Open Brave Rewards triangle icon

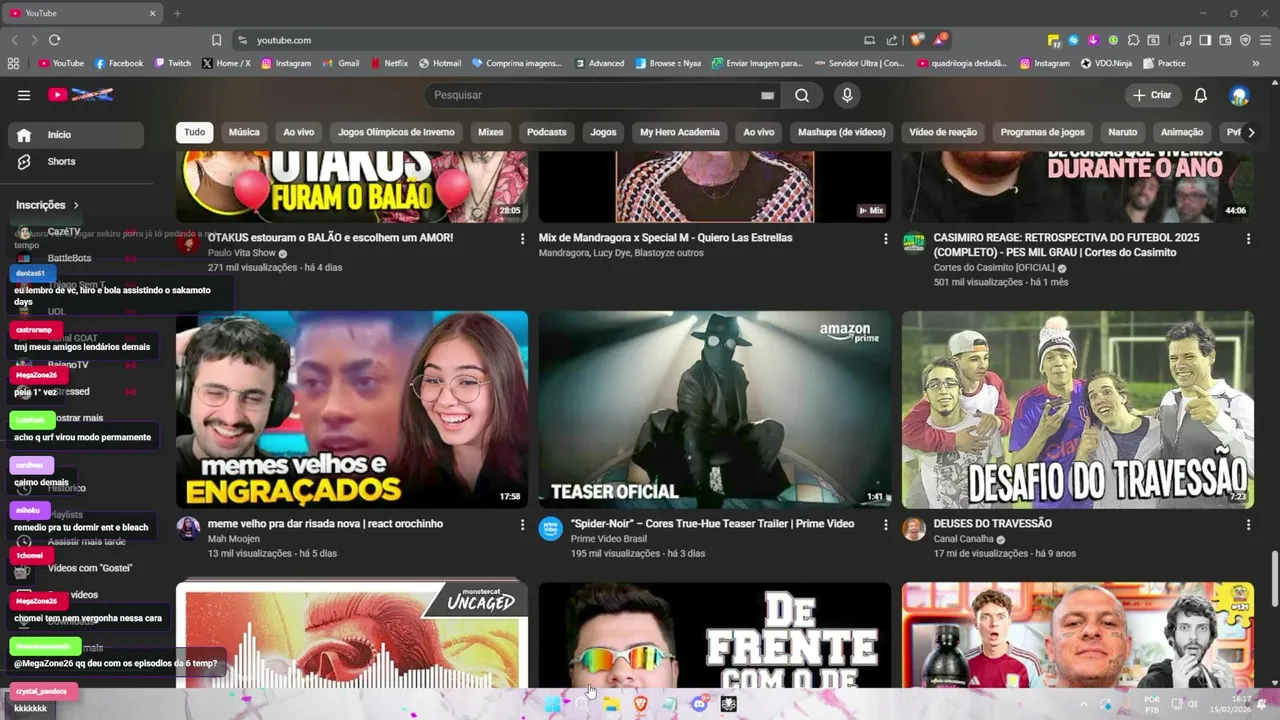pyautogui.click(x=939, y=40)
